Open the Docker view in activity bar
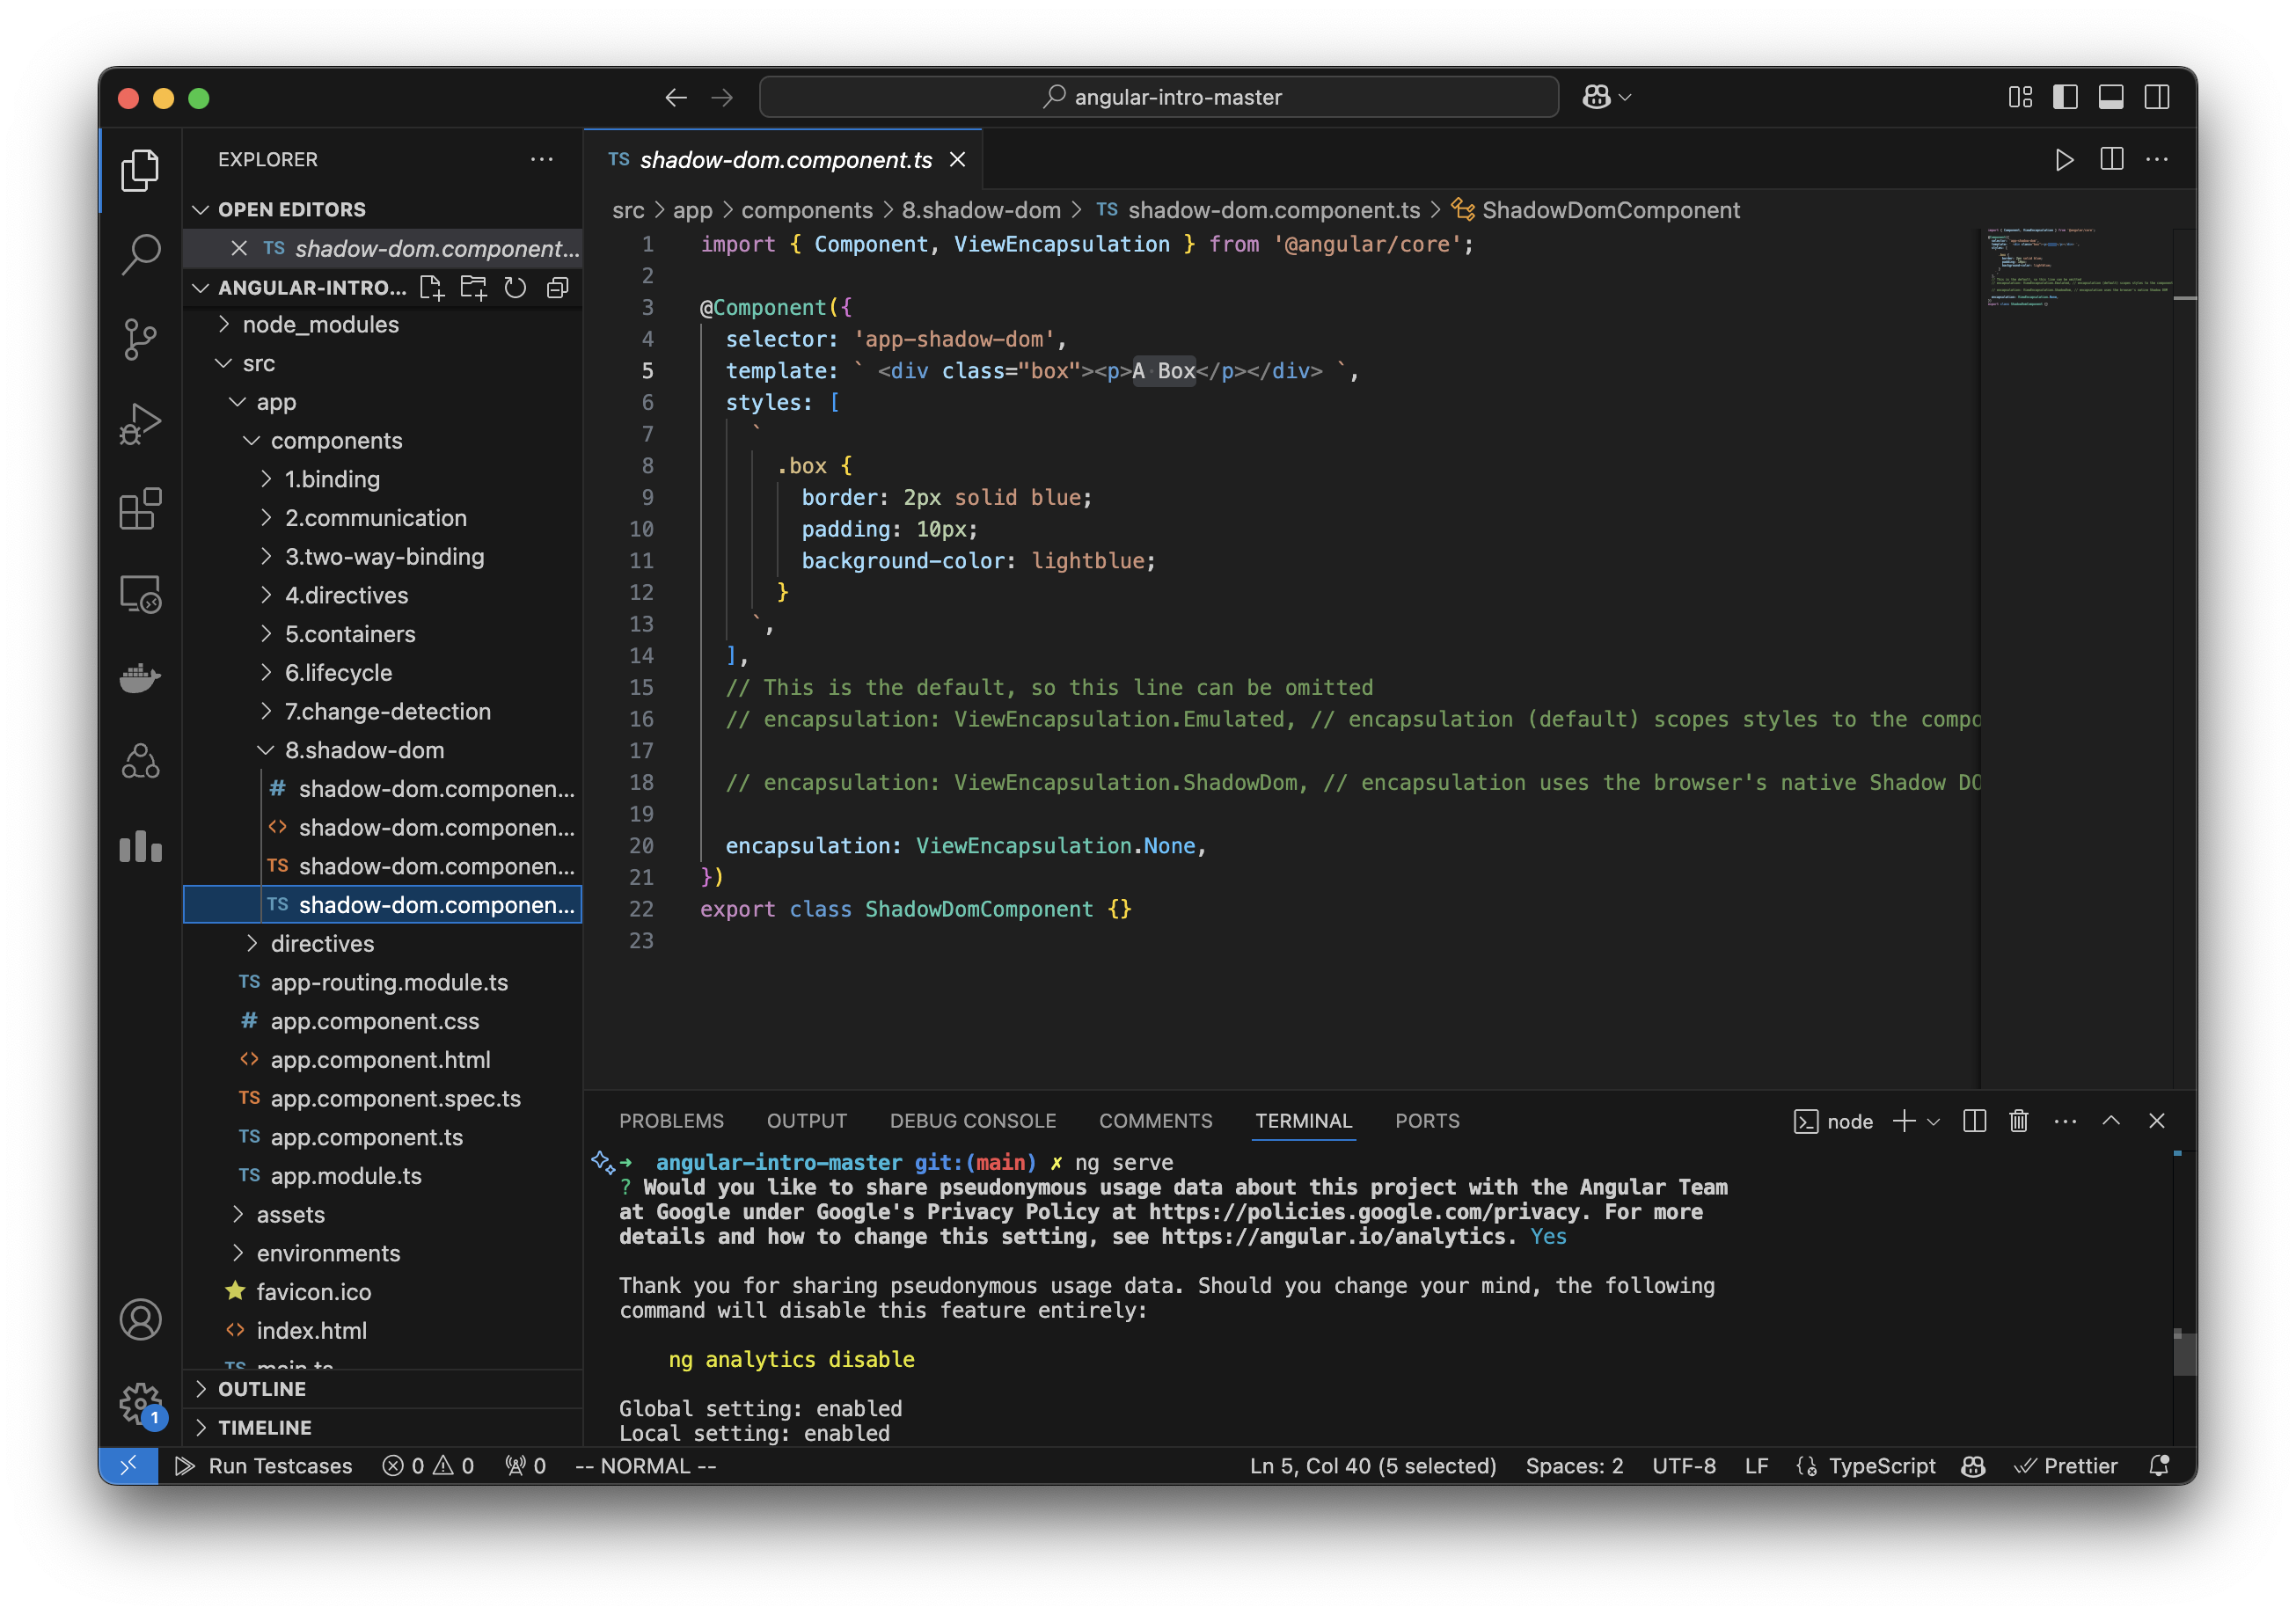This screenshot has width=2296, height=1615. coord(140,678)
